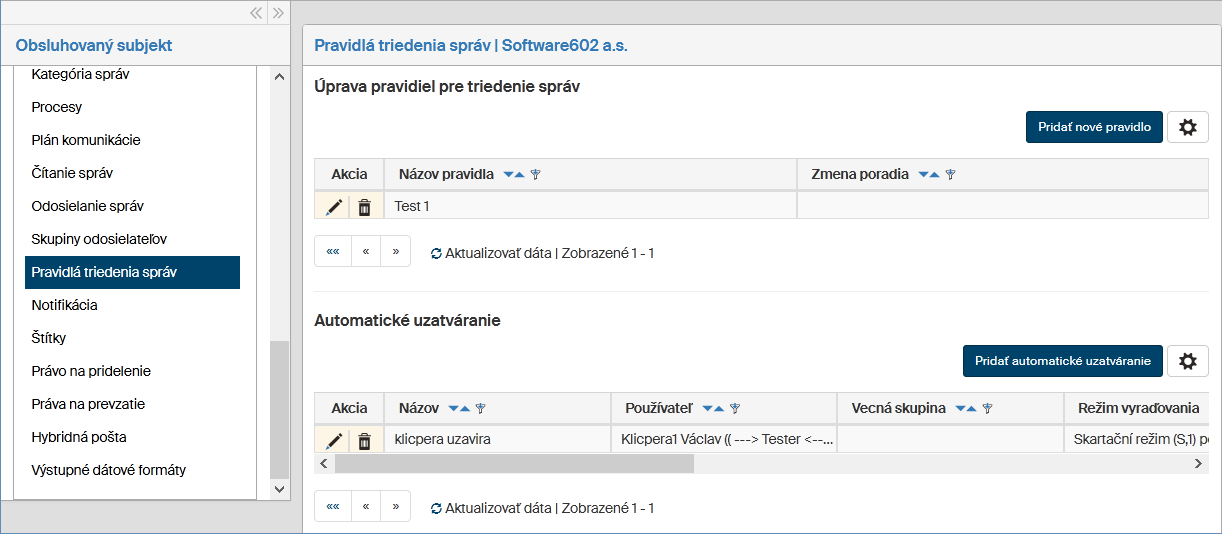The width and height of the screenshot is (1222, 534).
Task: Click pencil icon for klicpera uzavira row
Action: tap(334, 440)
